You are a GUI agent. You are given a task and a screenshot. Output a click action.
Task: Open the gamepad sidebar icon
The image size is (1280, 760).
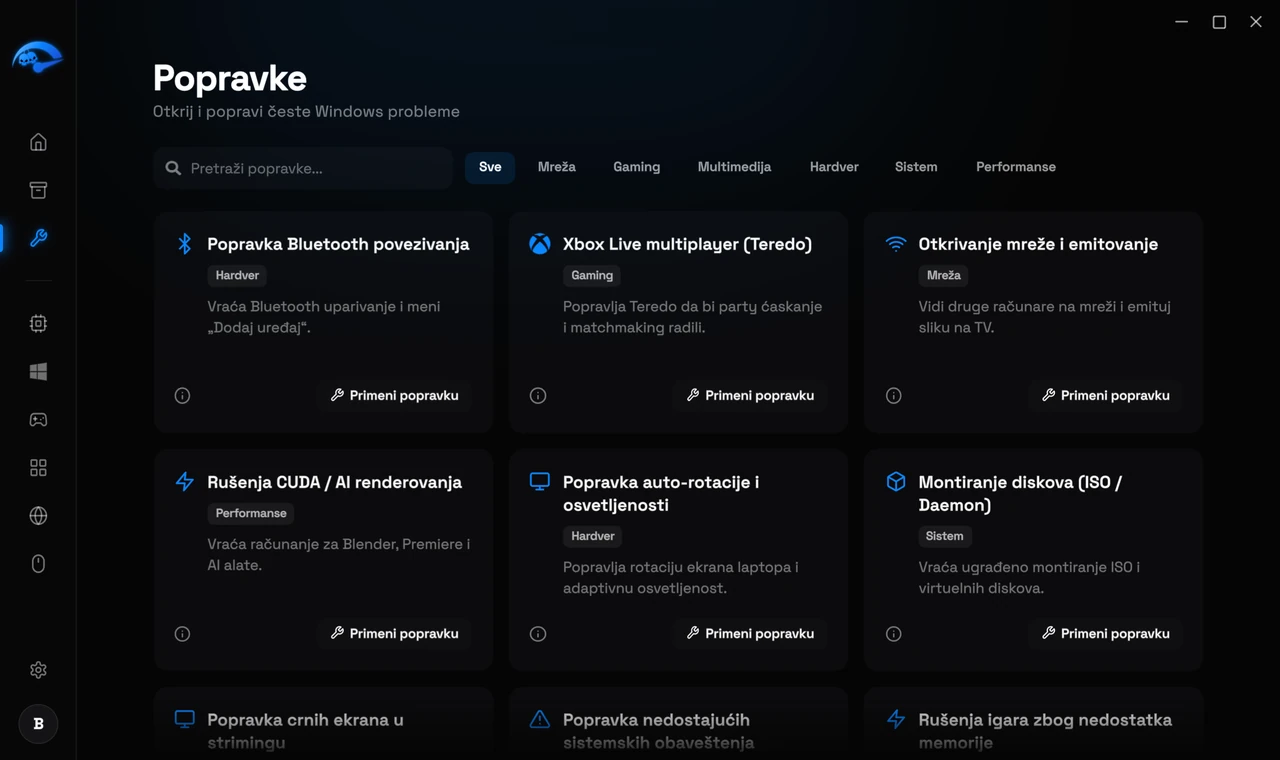(38, 419)
